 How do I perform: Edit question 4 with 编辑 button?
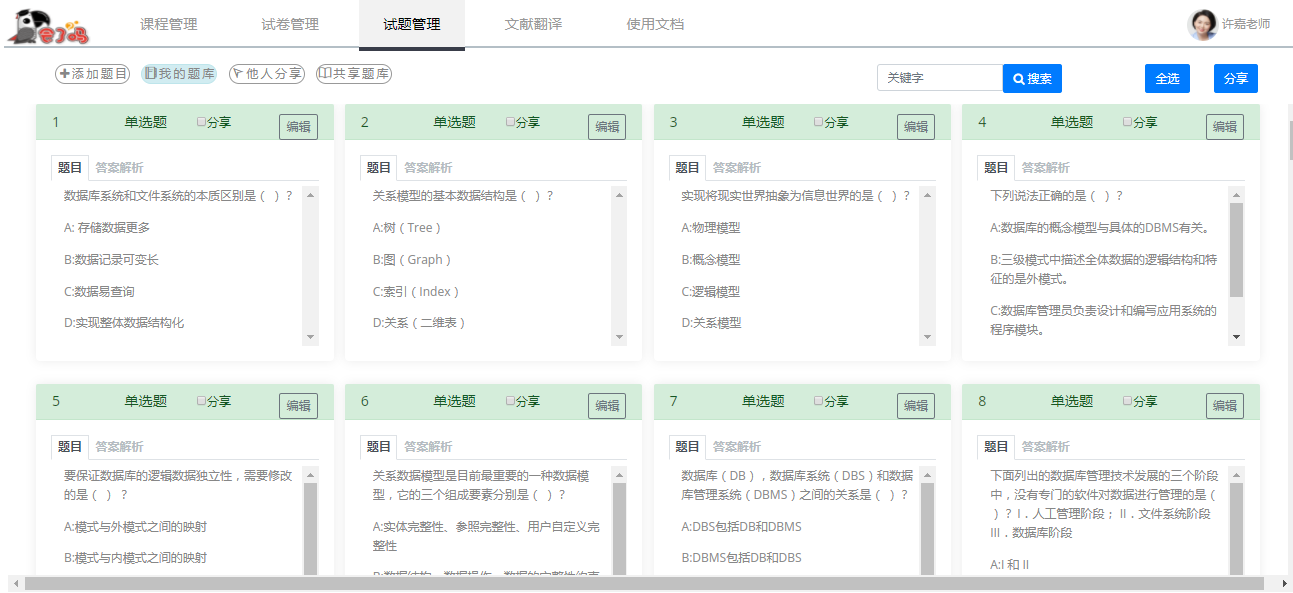click(1225, 127)
